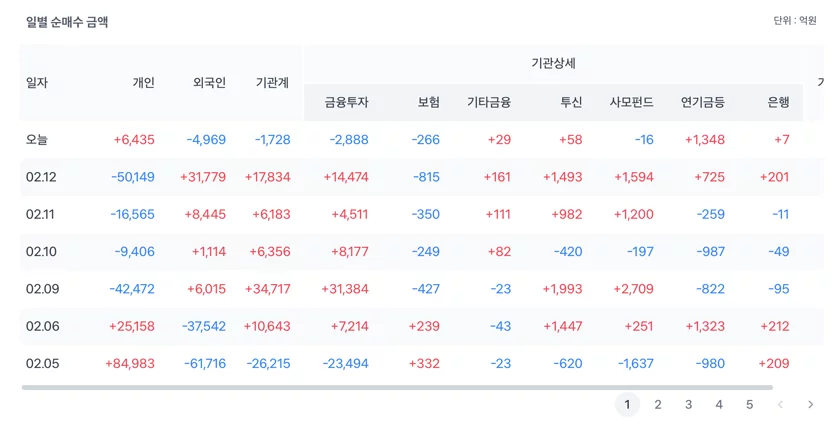Screen dimensions: 835x424
Task: Click 금융투자 value +4,511 on 02.11
Action: coord(350,214)
